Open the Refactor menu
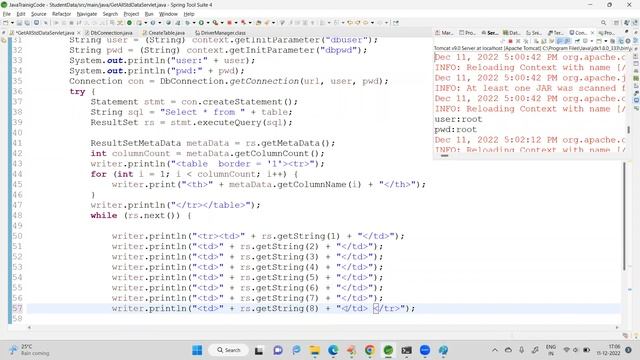Screen dimensions: 640x360 [62, 14]
